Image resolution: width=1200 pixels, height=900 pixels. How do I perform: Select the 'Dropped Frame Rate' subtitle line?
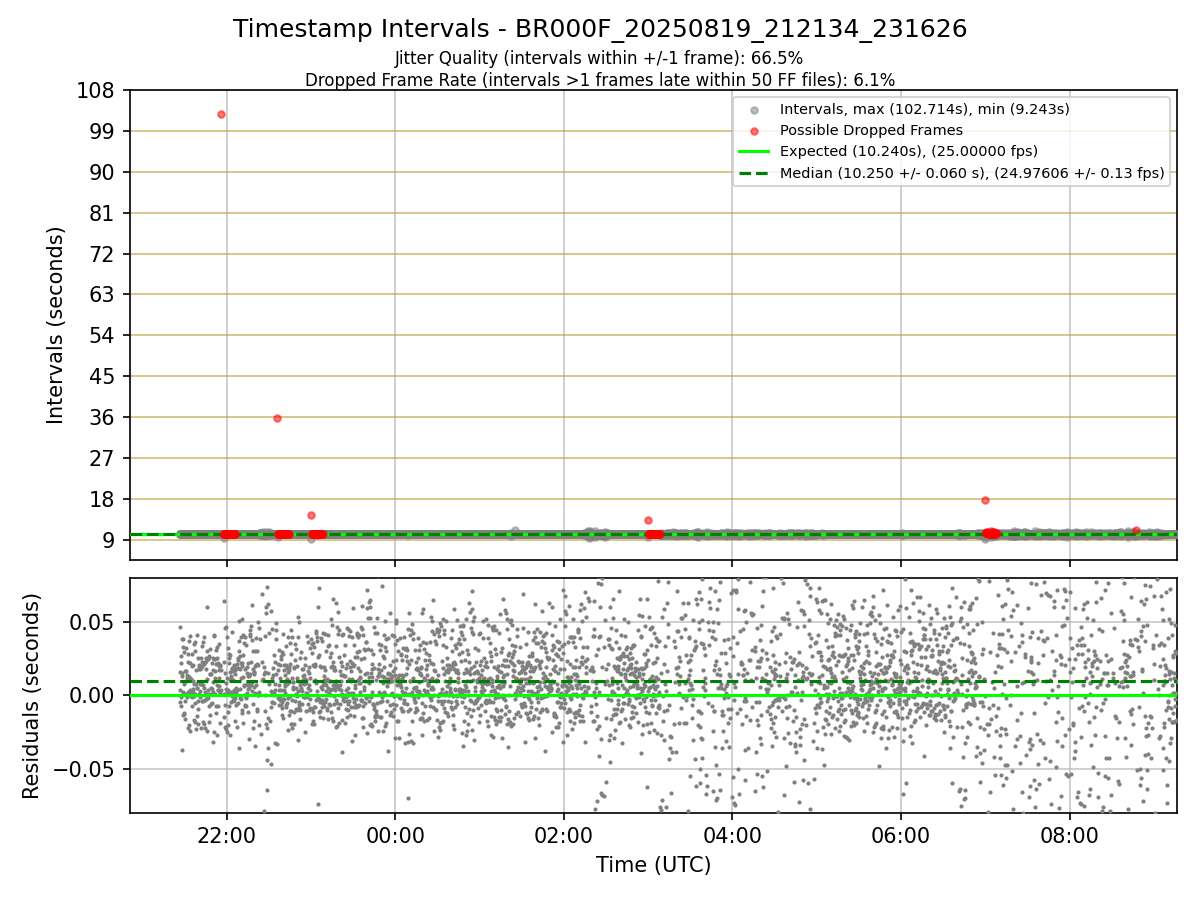click(x=600, y=80)
